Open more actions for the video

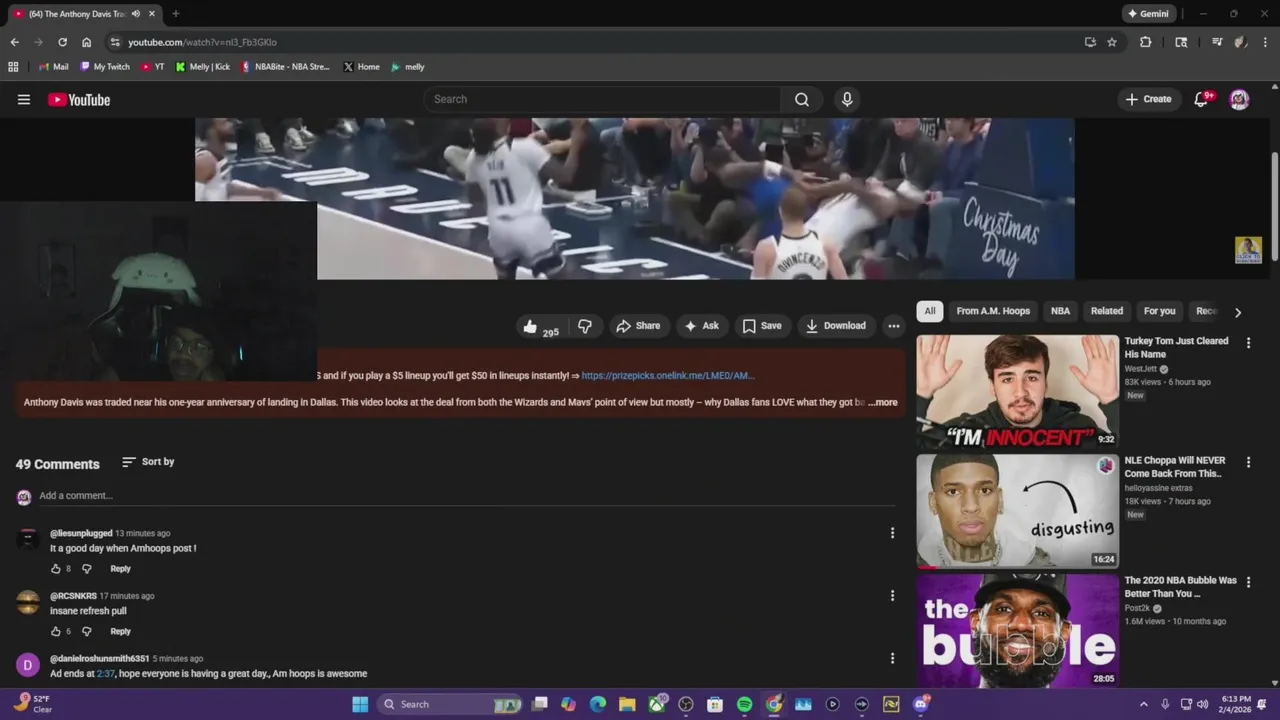coord(894,326)
